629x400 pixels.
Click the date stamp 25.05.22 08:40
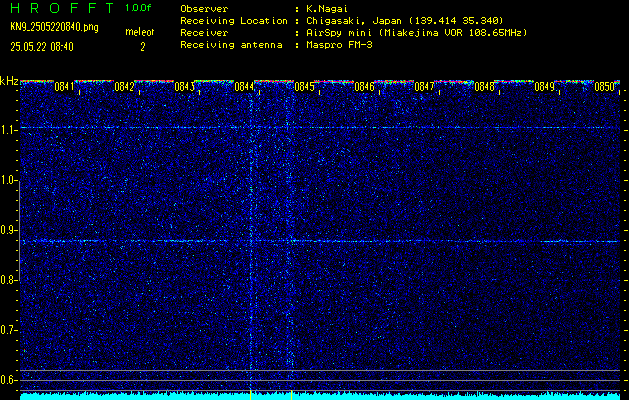[42, 47]
